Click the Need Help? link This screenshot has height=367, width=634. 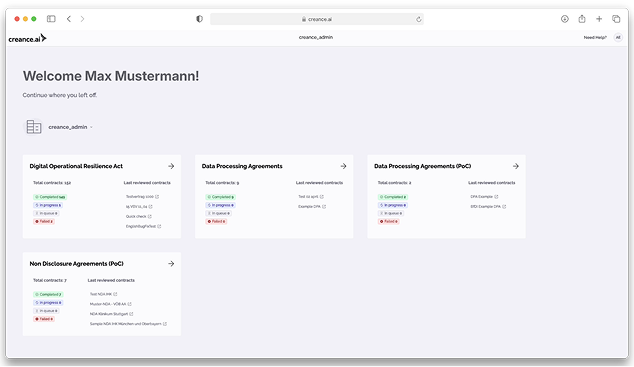pyautogui.click(x=595, y=37)
